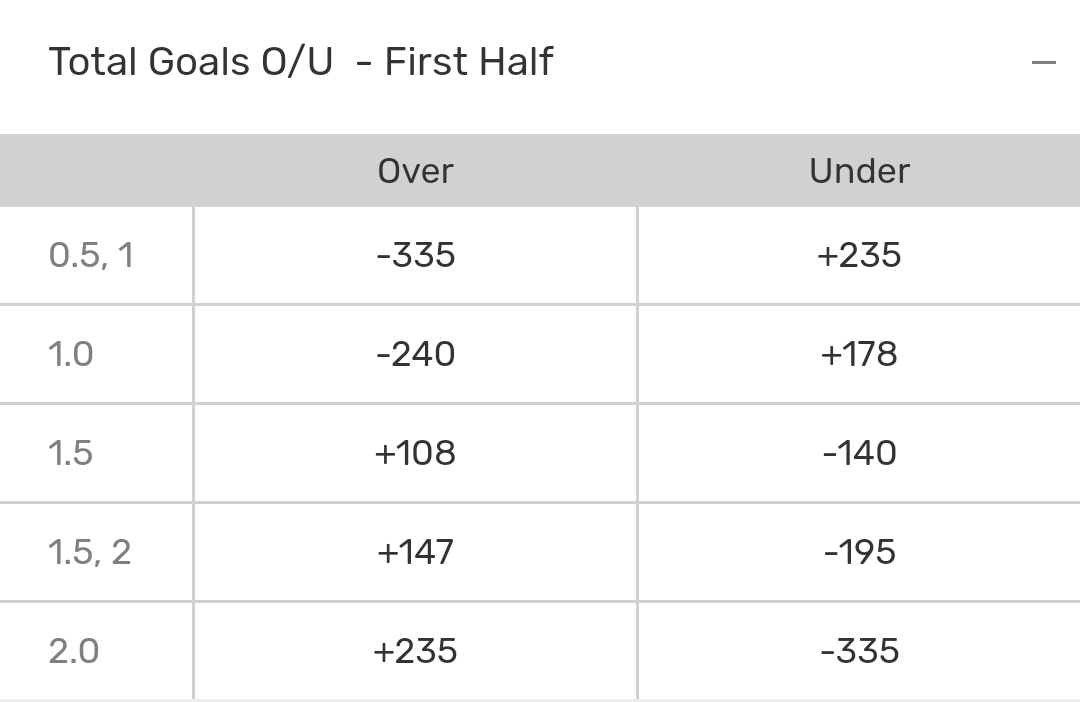Collapse the Total Goals O/U section

coord(1043,62)
